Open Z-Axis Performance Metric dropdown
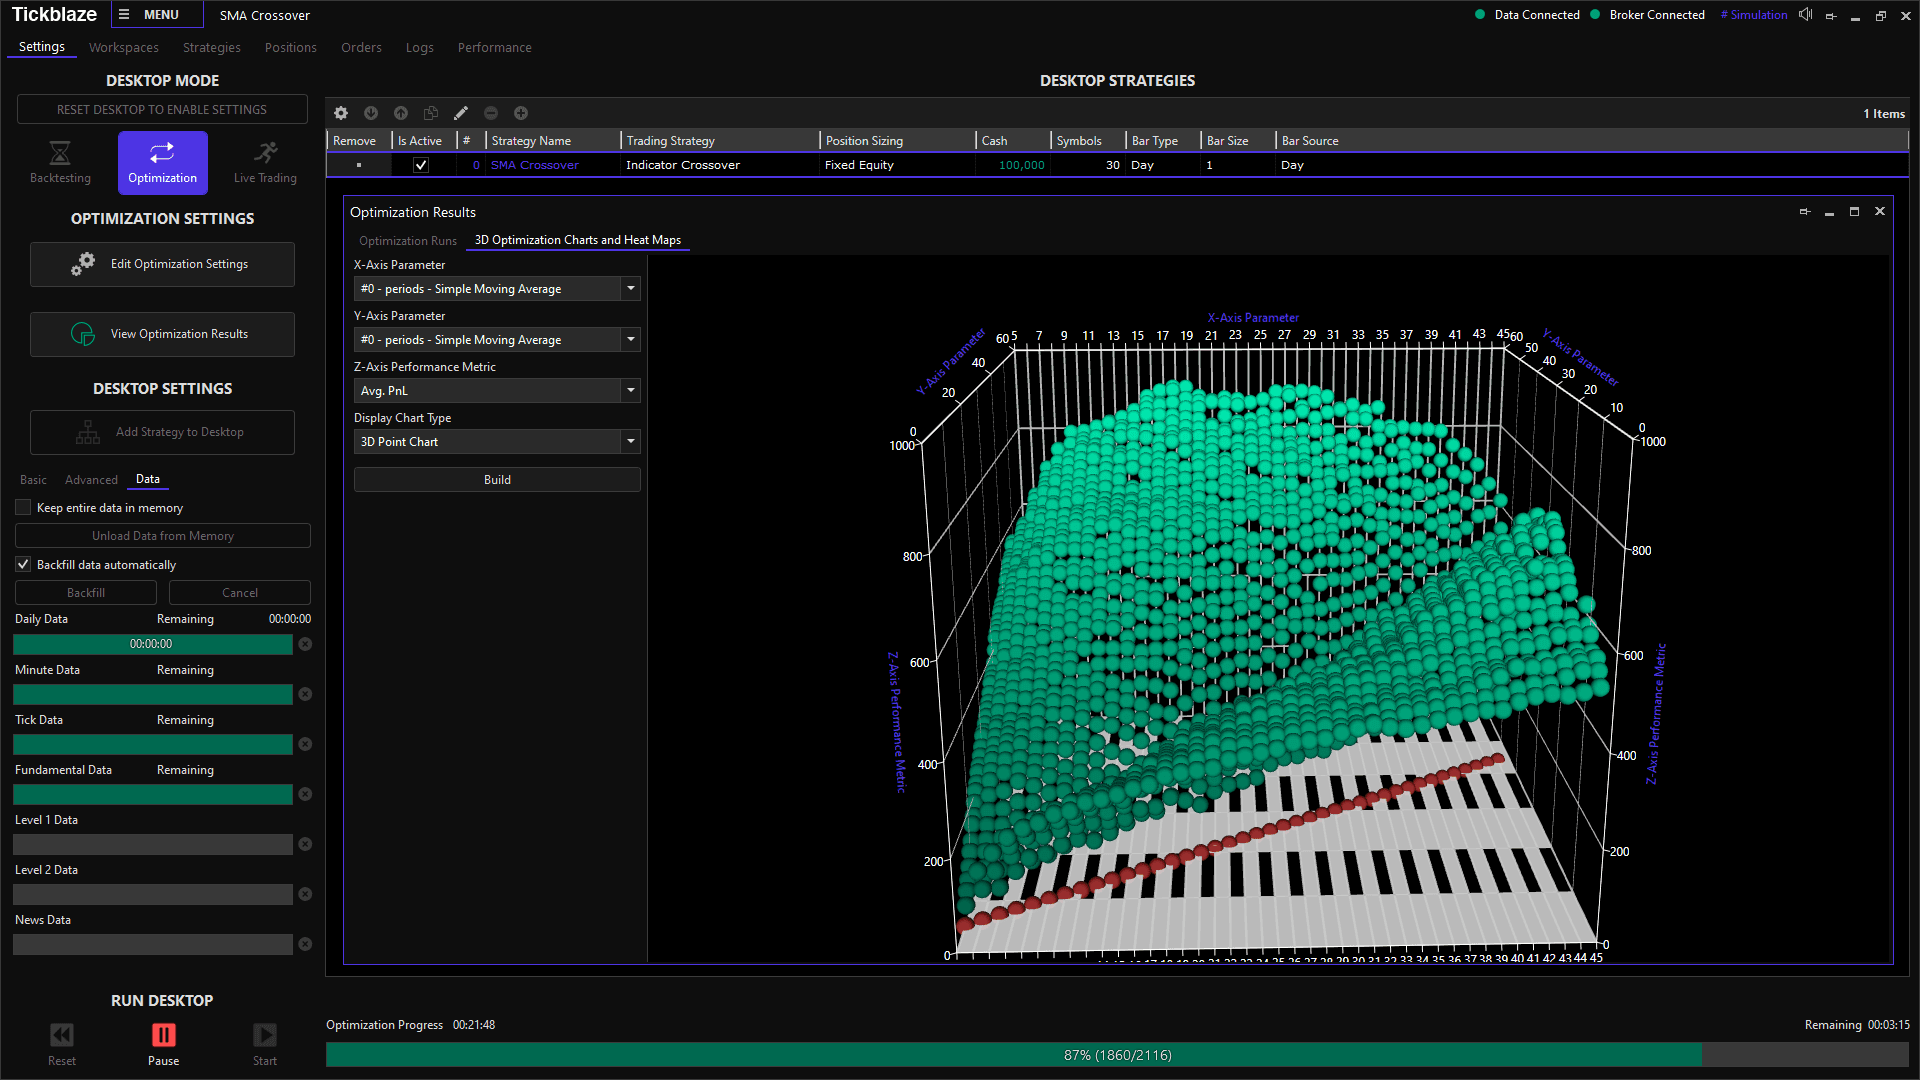The image size is (1920, 1080). click(x=630, y=391)
